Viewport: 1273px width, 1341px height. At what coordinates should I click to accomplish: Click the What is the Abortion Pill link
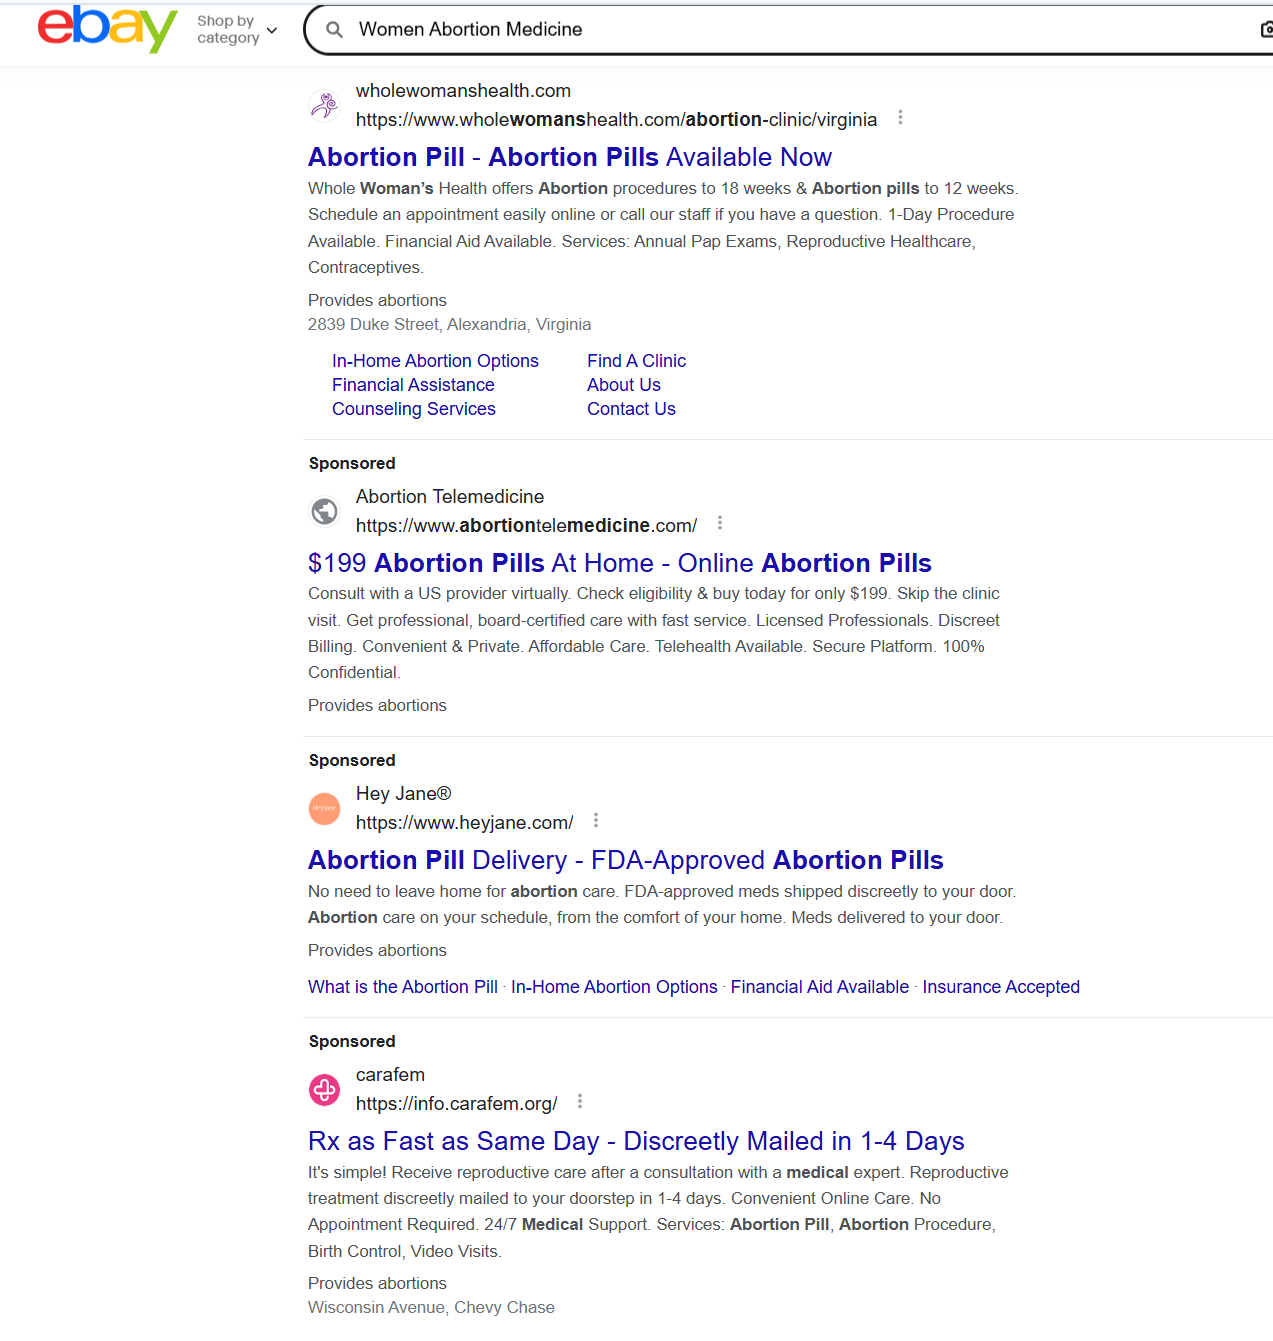tap(402, 987)
